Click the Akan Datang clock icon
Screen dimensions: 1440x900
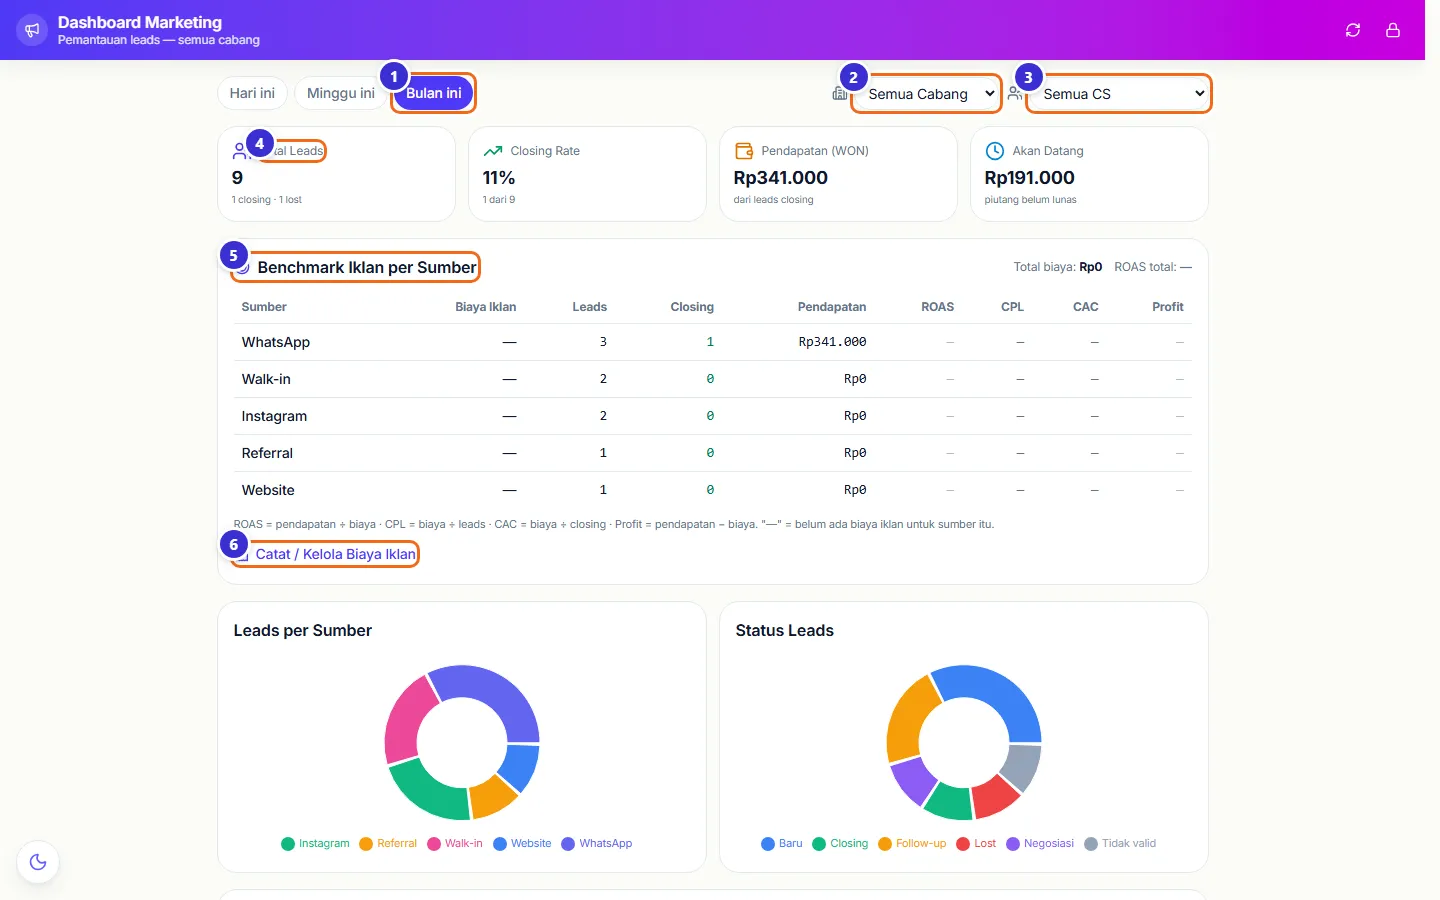coord(995,151)
